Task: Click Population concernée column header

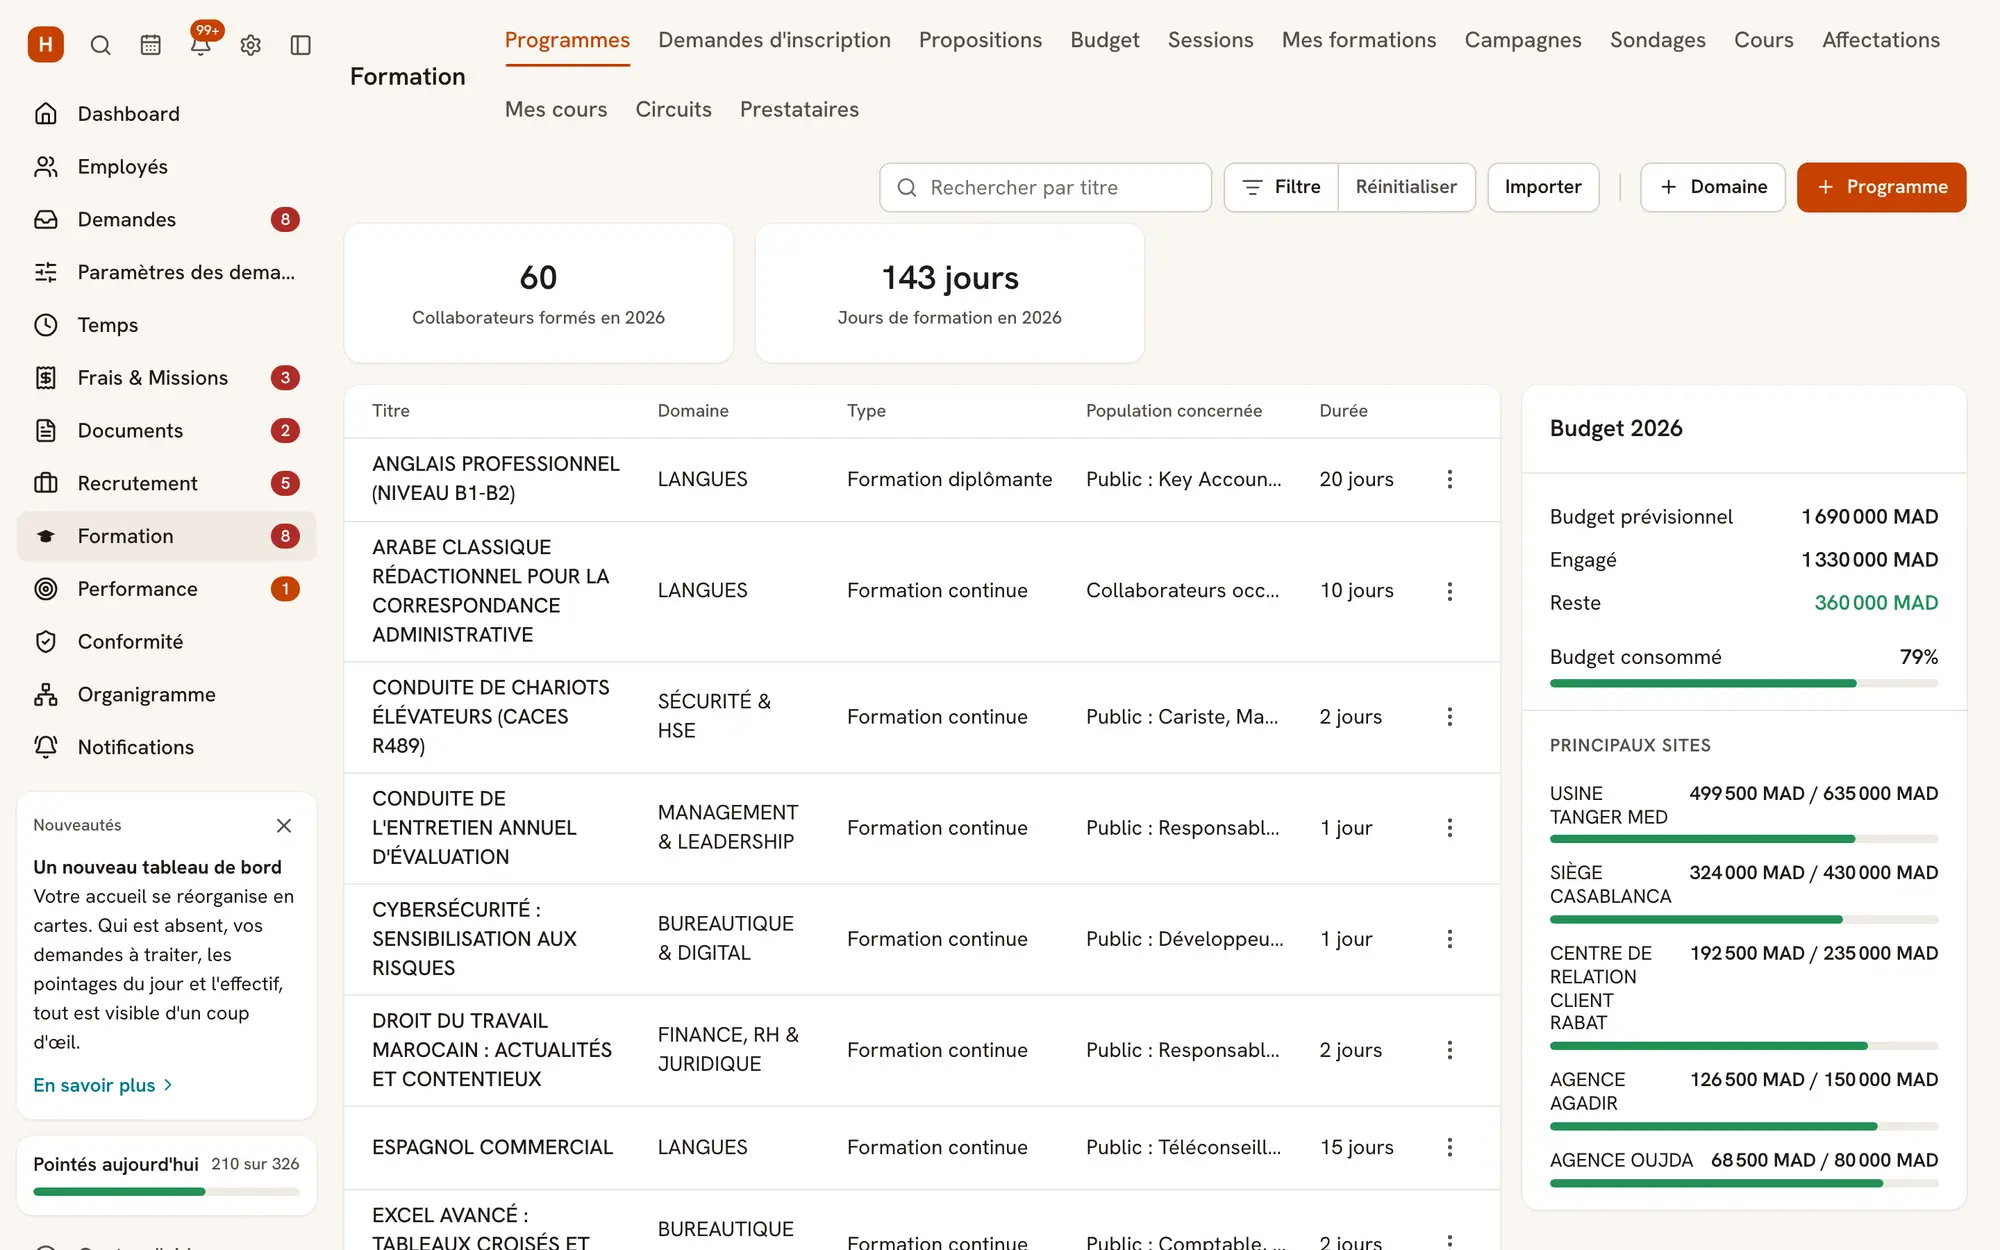Action: click(1174, 411)
